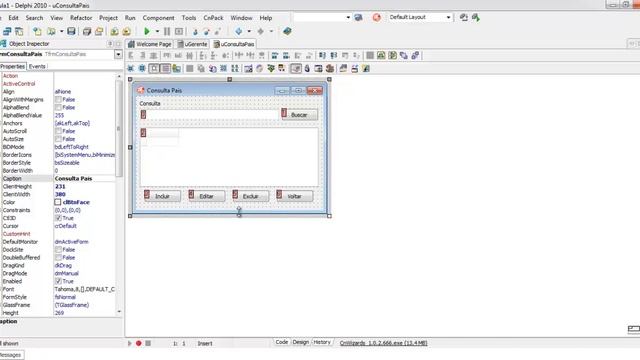Click the Buscar button on the form
Viewport: 640px width, 360px height.
click(x=299, y=115)
